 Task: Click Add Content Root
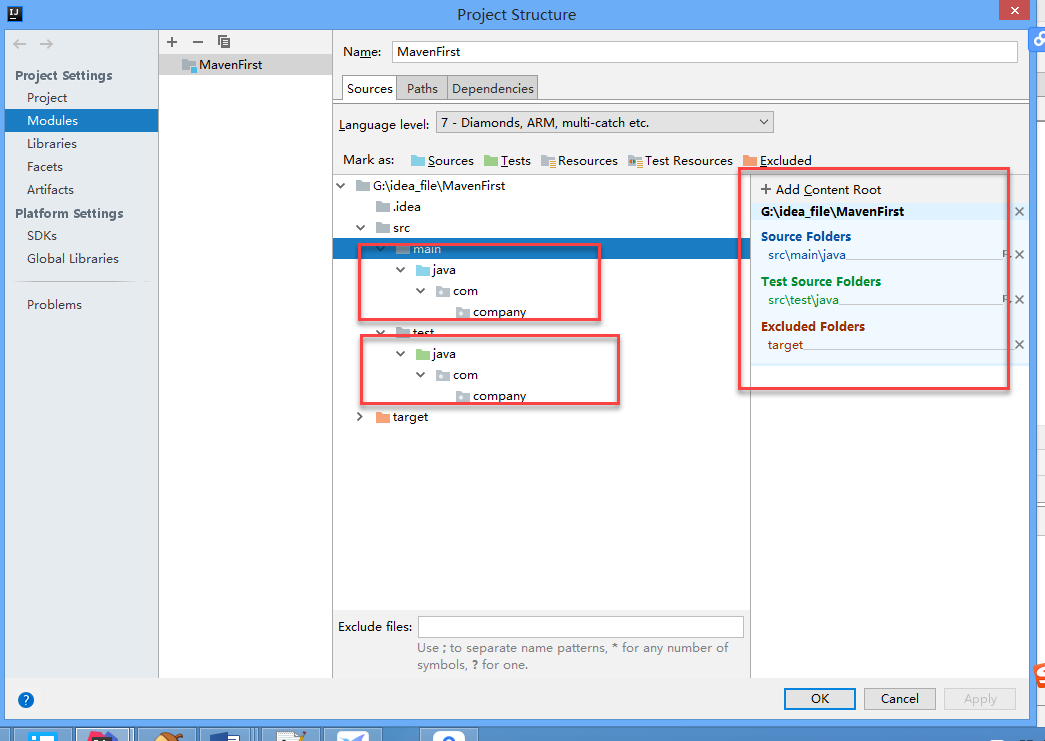821,190
